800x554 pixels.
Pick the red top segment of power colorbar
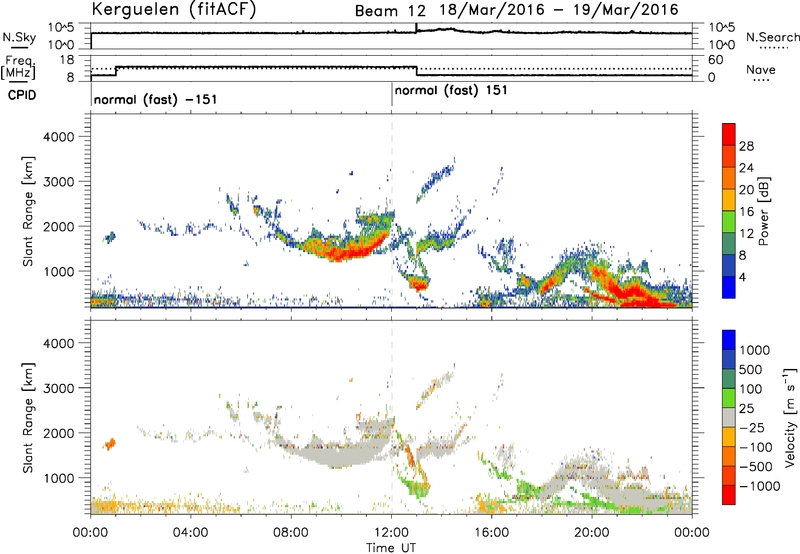(x=729, y=134)
